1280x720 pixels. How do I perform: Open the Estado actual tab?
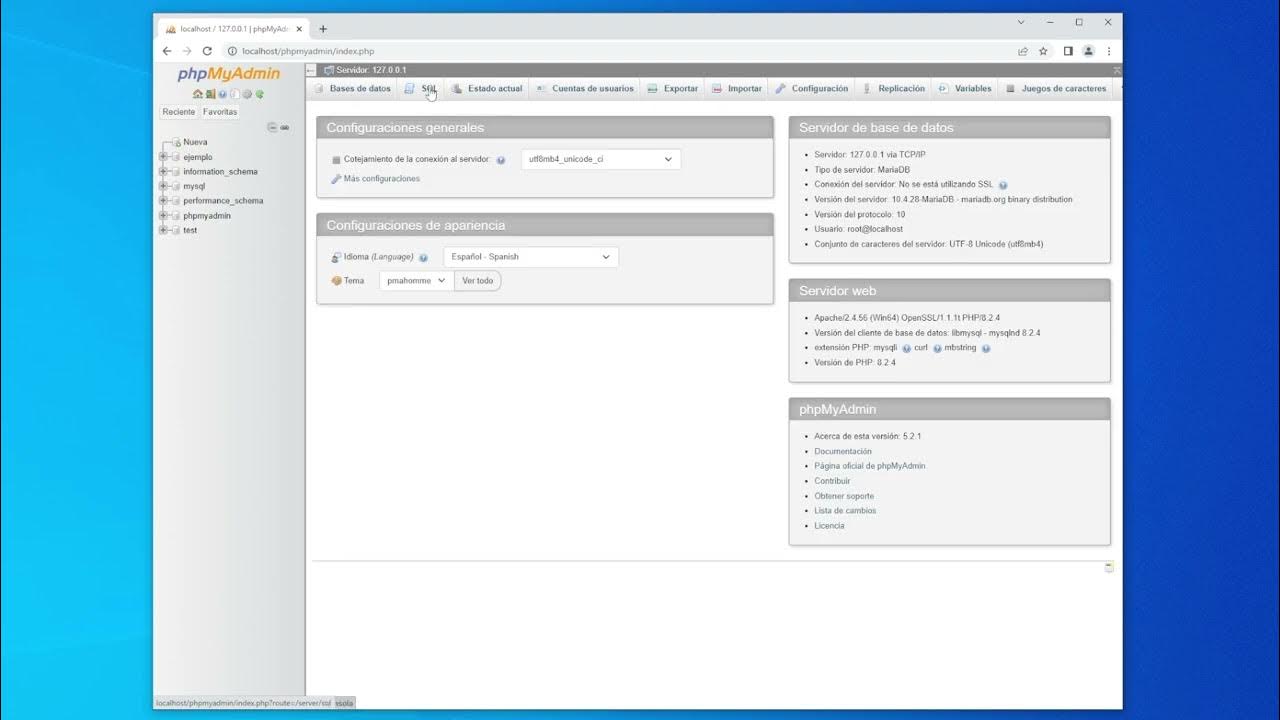coord(487,89)
